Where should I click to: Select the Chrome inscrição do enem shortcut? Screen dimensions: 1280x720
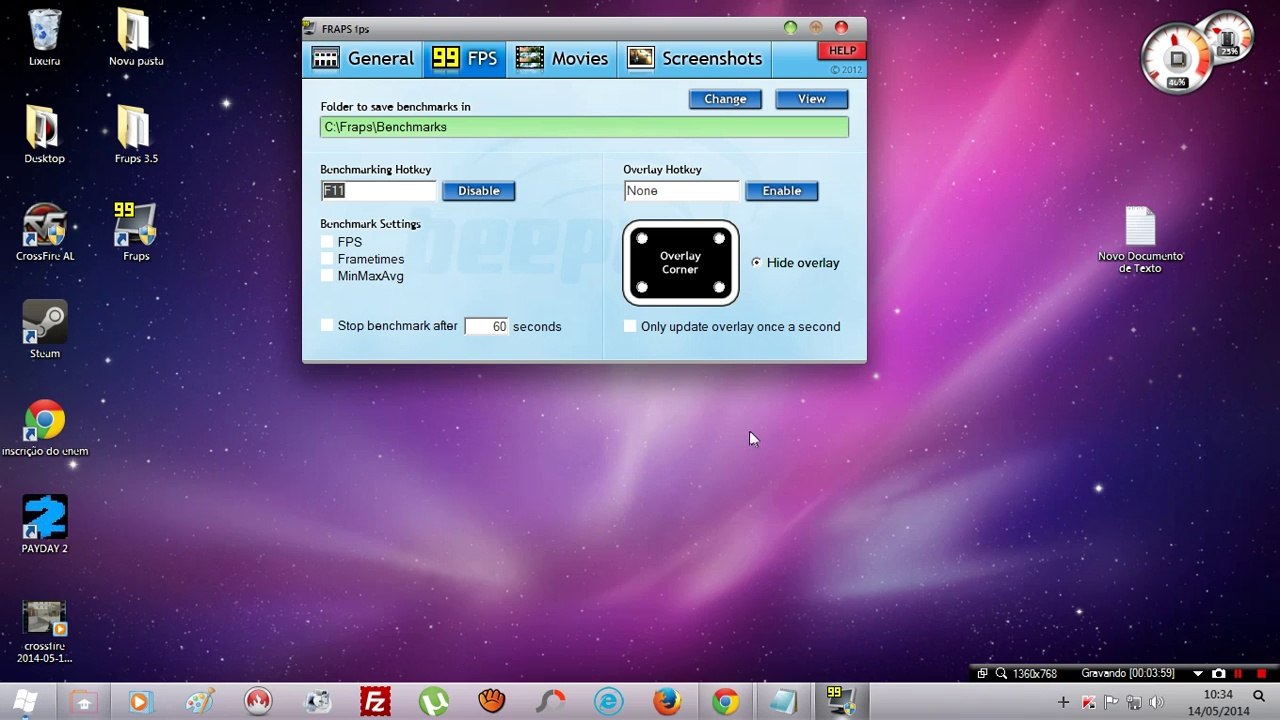[44, 427]
